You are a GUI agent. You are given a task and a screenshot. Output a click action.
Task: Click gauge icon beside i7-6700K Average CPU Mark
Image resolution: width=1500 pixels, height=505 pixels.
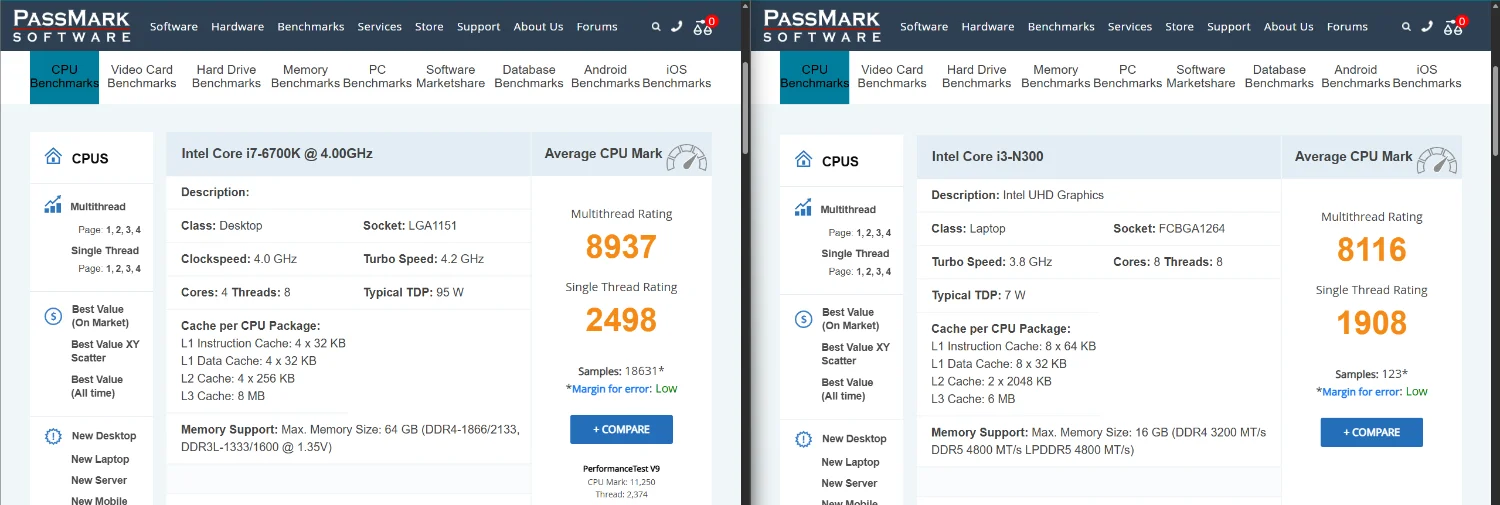point(686,156)
